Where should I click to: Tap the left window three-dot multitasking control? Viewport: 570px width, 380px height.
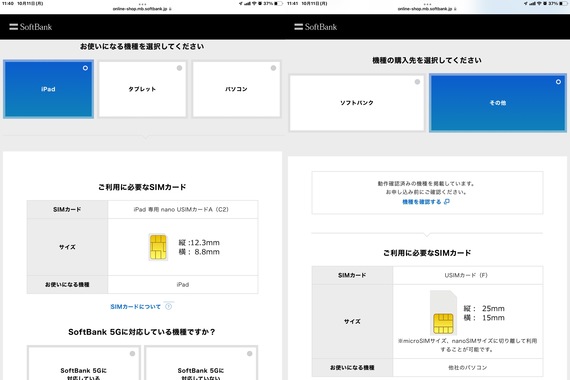click(x=142, y=4)
